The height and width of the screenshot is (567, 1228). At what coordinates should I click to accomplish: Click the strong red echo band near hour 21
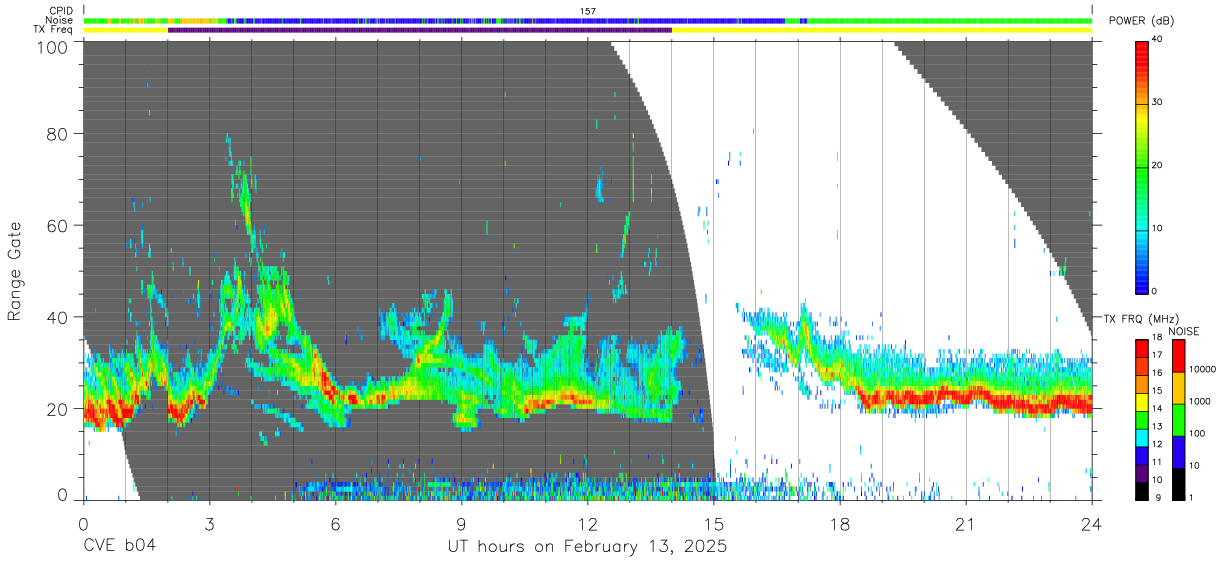[966, 397]
